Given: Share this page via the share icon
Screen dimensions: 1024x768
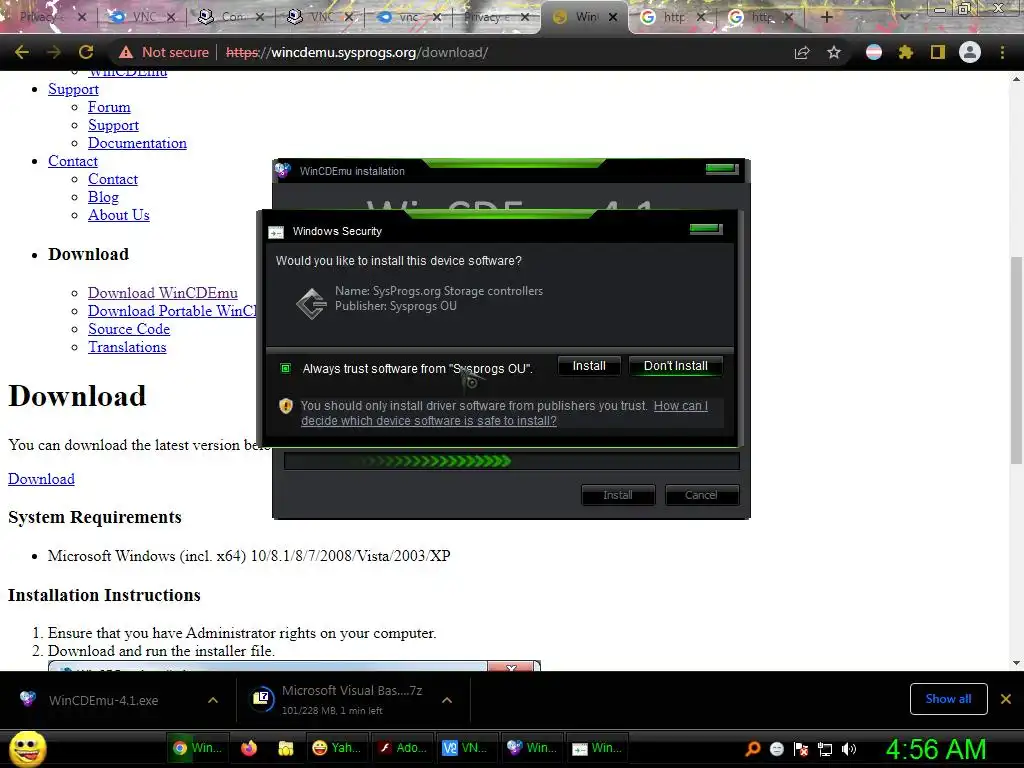Looking at the screenshot, I should pos(801,52).
